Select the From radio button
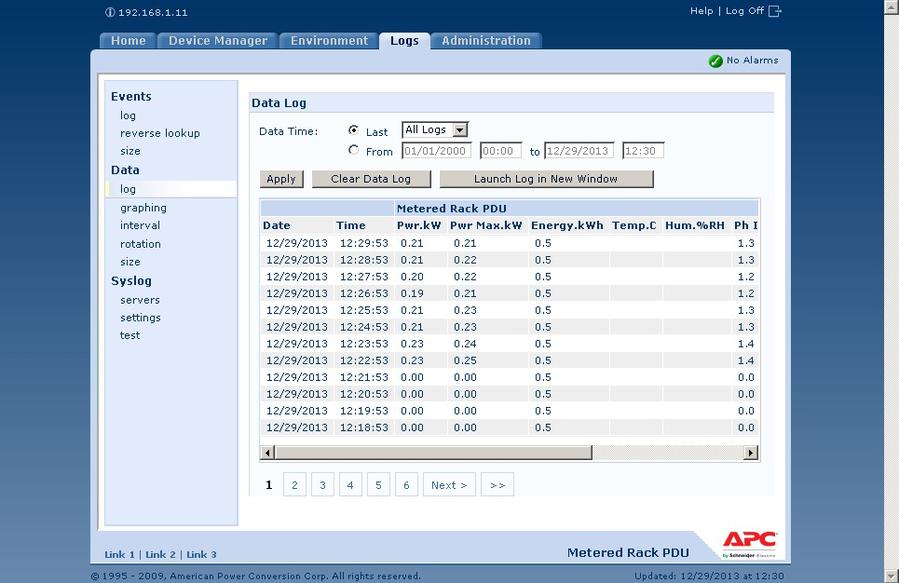The image size is (899, 583). pos(353,151)
